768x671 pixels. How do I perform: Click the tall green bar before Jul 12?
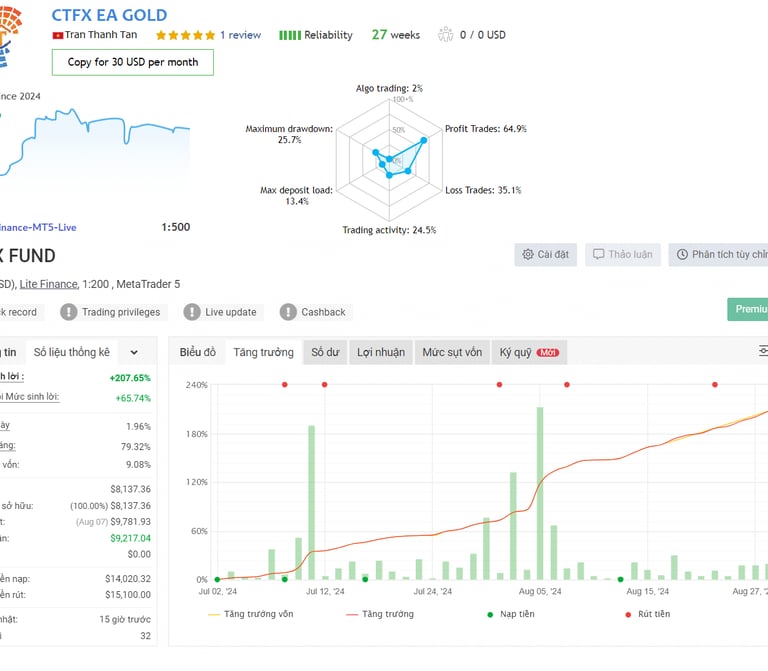coord(312,503)
